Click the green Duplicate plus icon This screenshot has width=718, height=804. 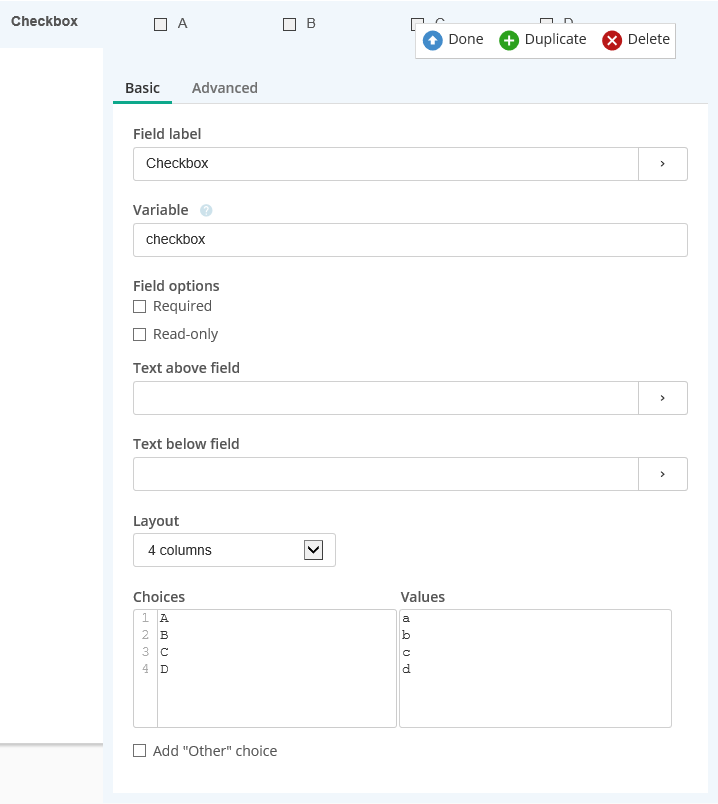pos(509,40)
